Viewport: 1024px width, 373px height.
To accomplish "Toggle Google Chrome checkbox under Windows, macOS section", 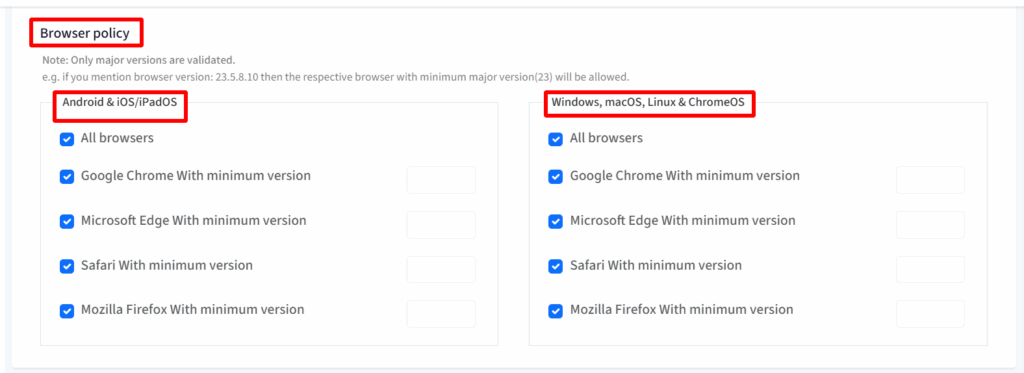I will pos(556,177).
